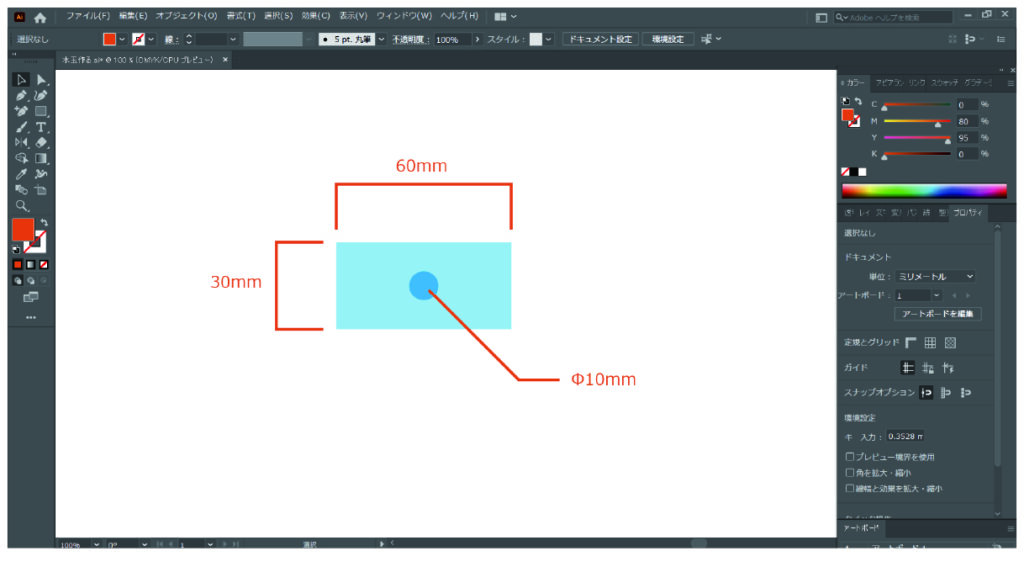
Task: Click the アートボードを編集 button
Action: (x=937, y=314)
